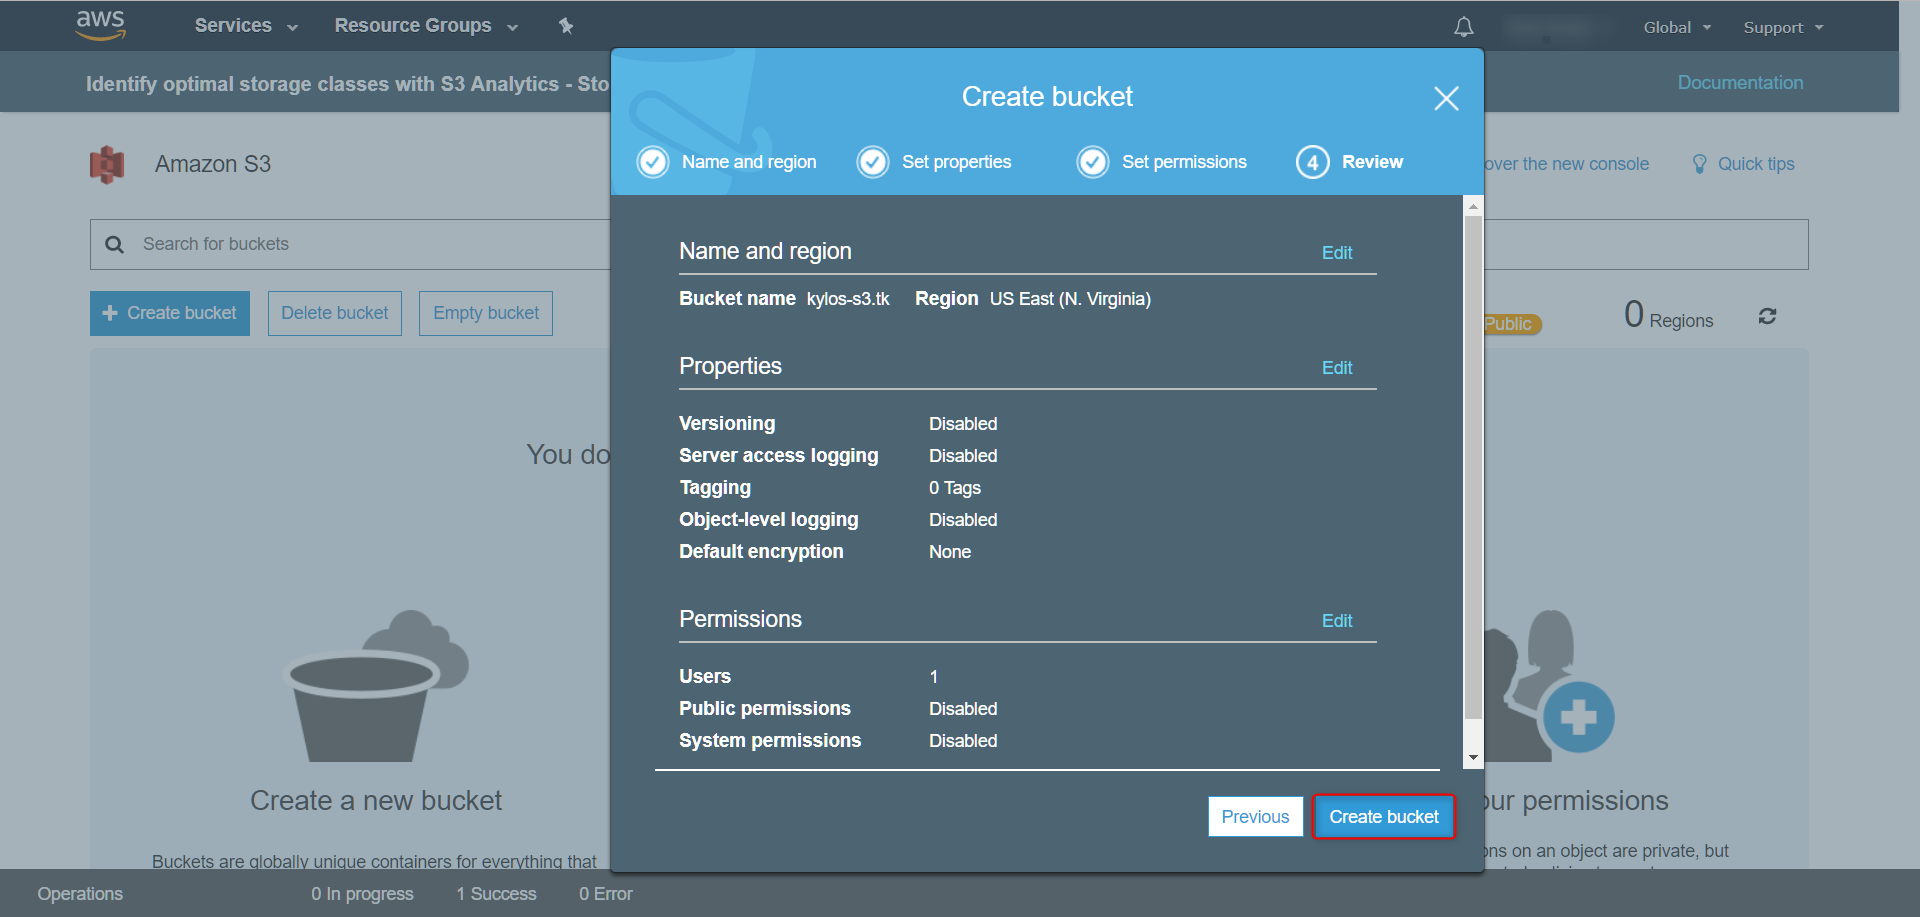Click the Set properties checkmark icon
Viewport: 1920px width, 917px height.
[x=873, y=162]
